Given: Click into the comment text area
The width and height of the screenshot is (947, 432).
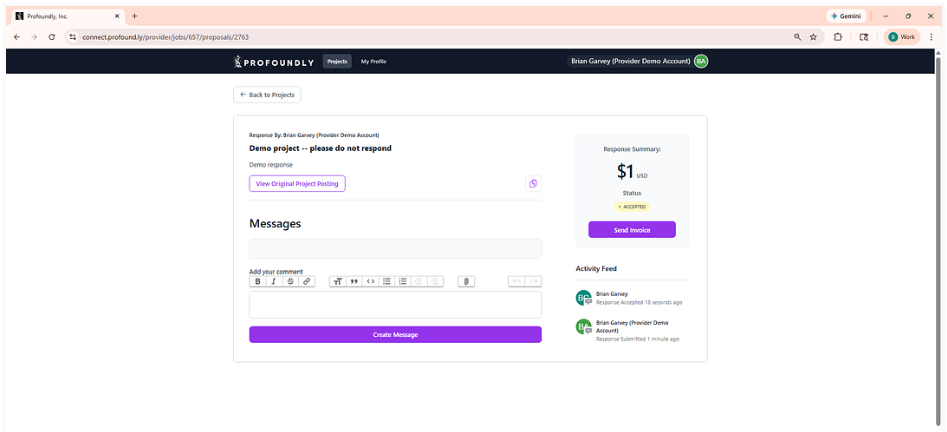Looking at the screenshot, I should pos(395,305).
